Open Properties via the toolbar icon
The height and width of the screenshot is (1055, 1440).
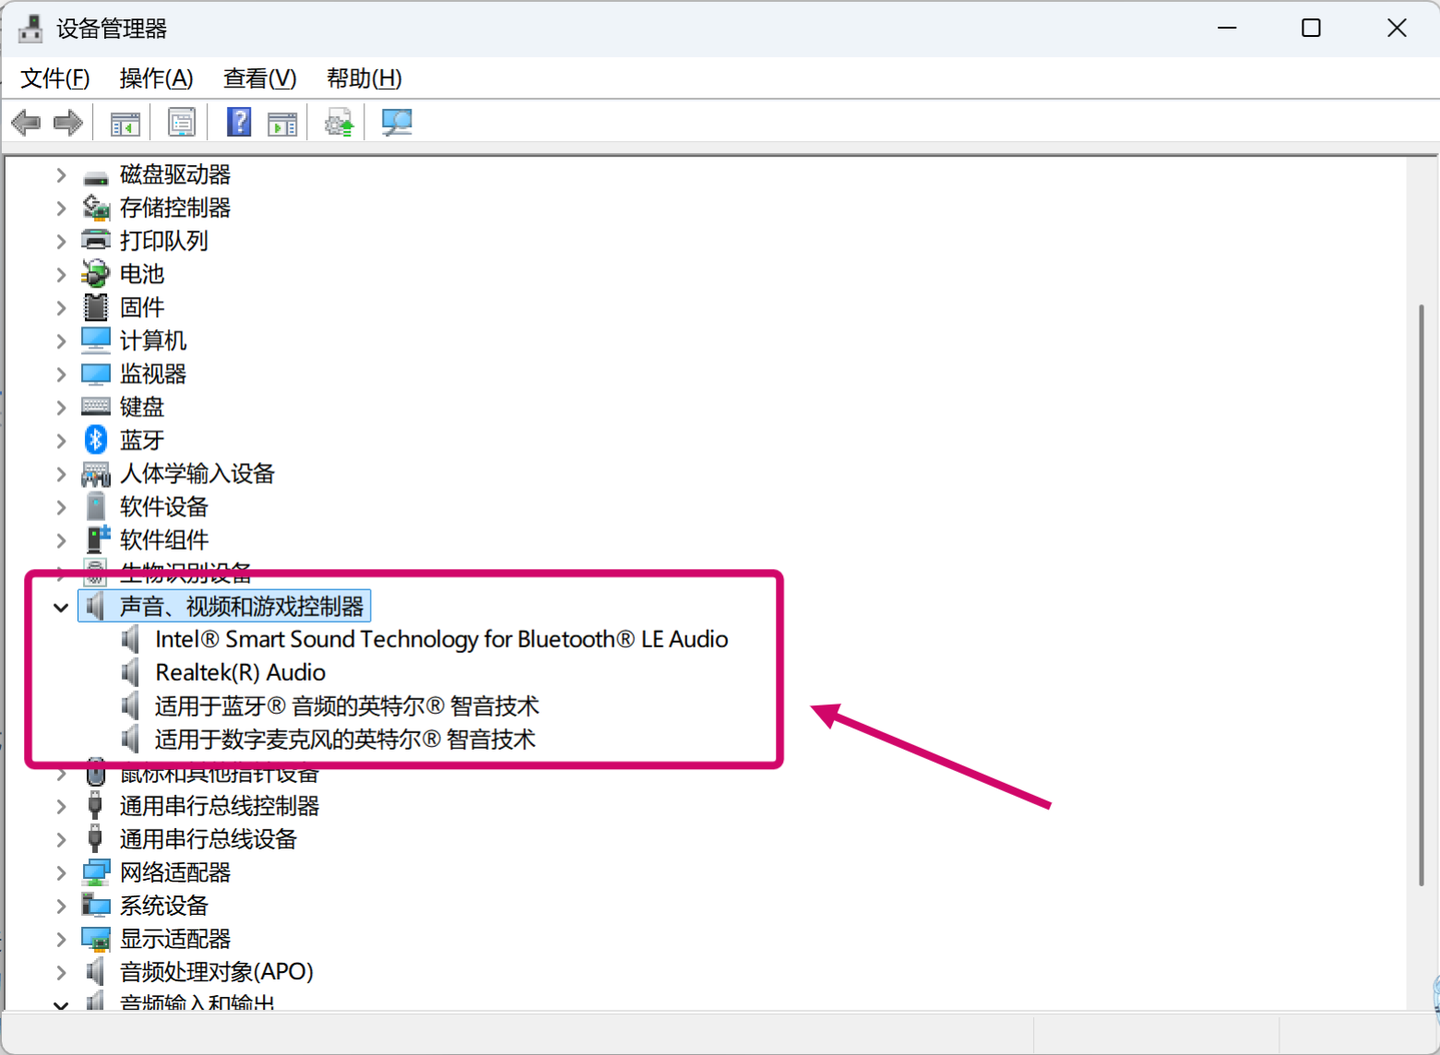(x=182, y=123)
